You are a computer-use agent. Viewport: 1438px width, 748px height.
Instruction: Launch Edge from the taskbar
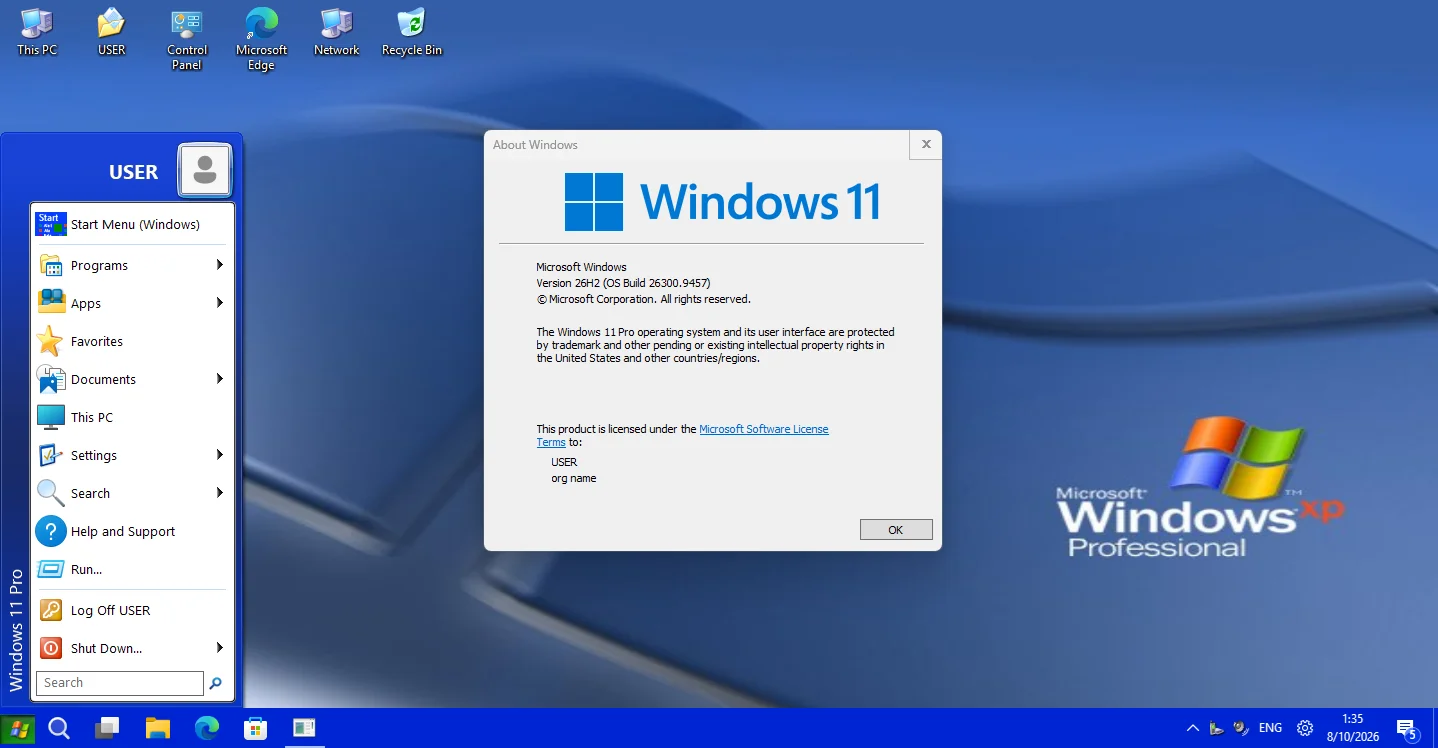pyautogui.click(x=207, y=728)
